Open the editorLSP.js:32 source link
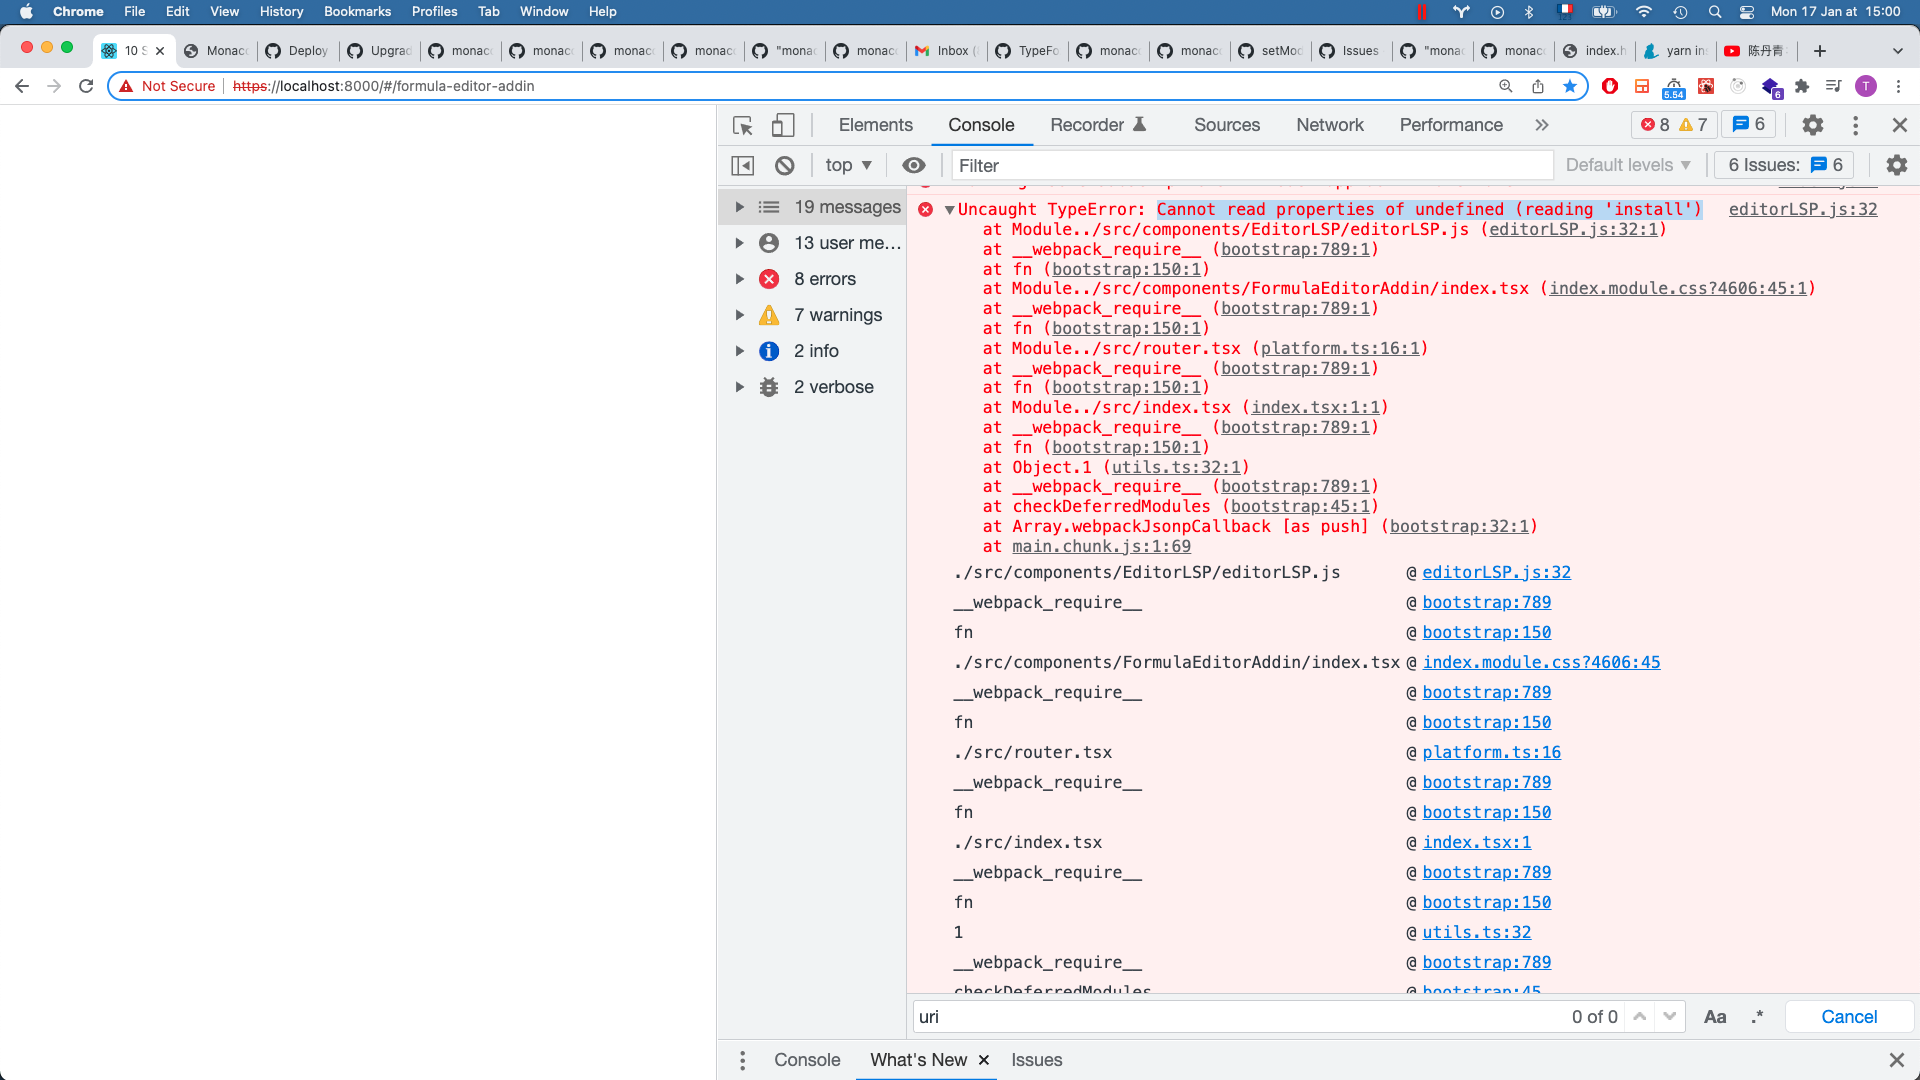Viewport: 1920px width, 1080px height. (x=1802, y=209)
